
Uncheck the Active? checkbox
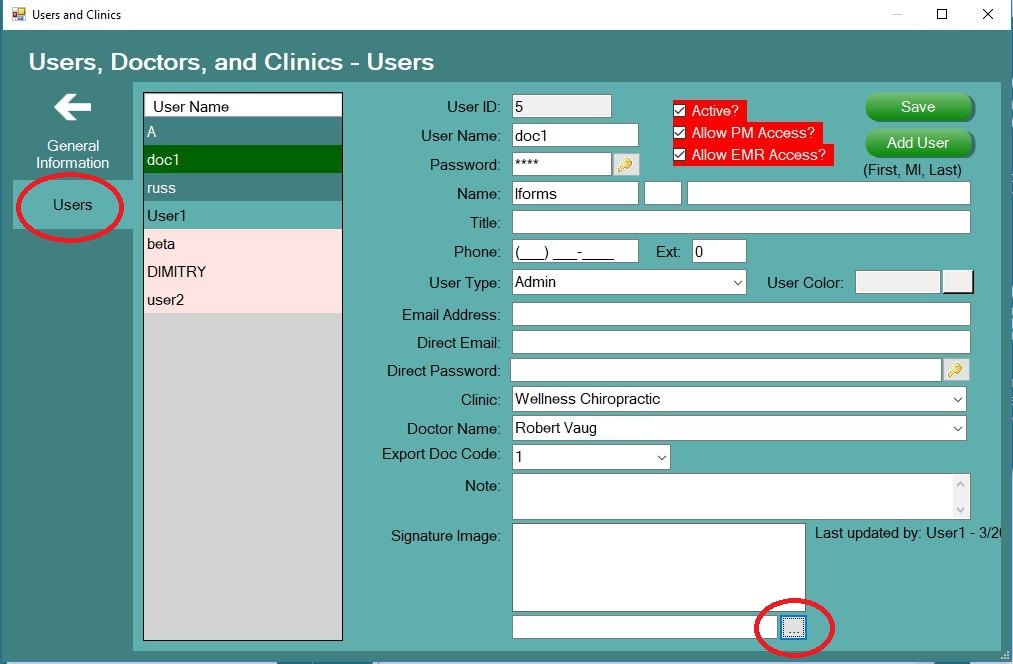point(681,111)
